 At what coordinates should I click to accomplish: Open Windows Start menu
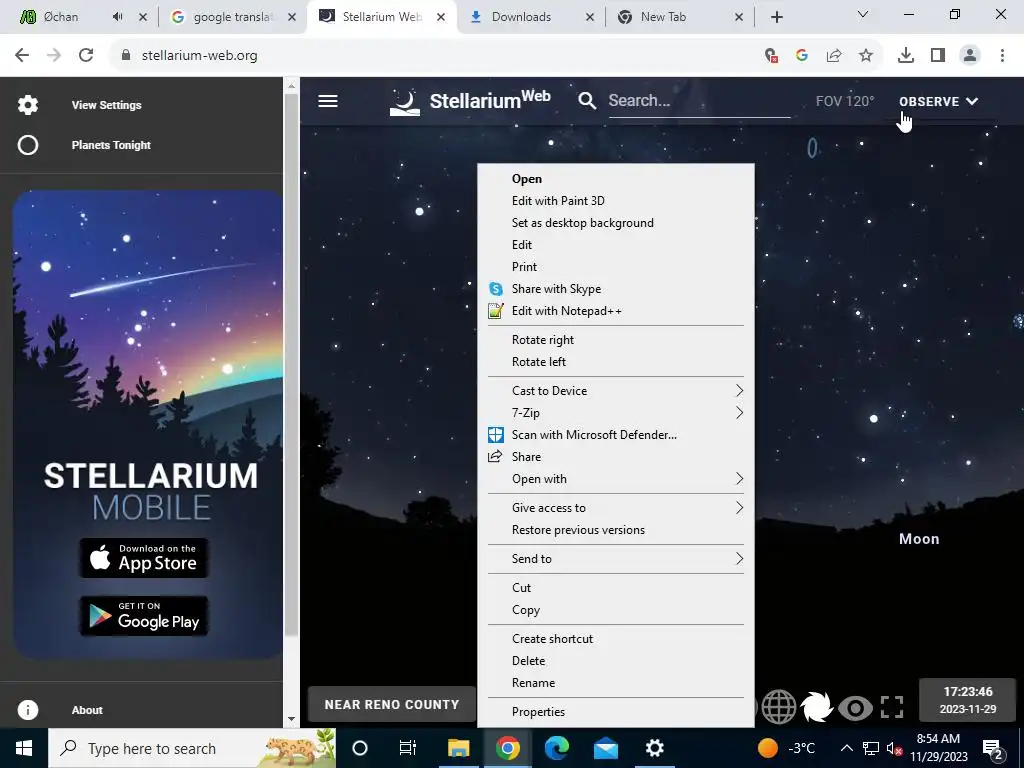click(24, 748)
